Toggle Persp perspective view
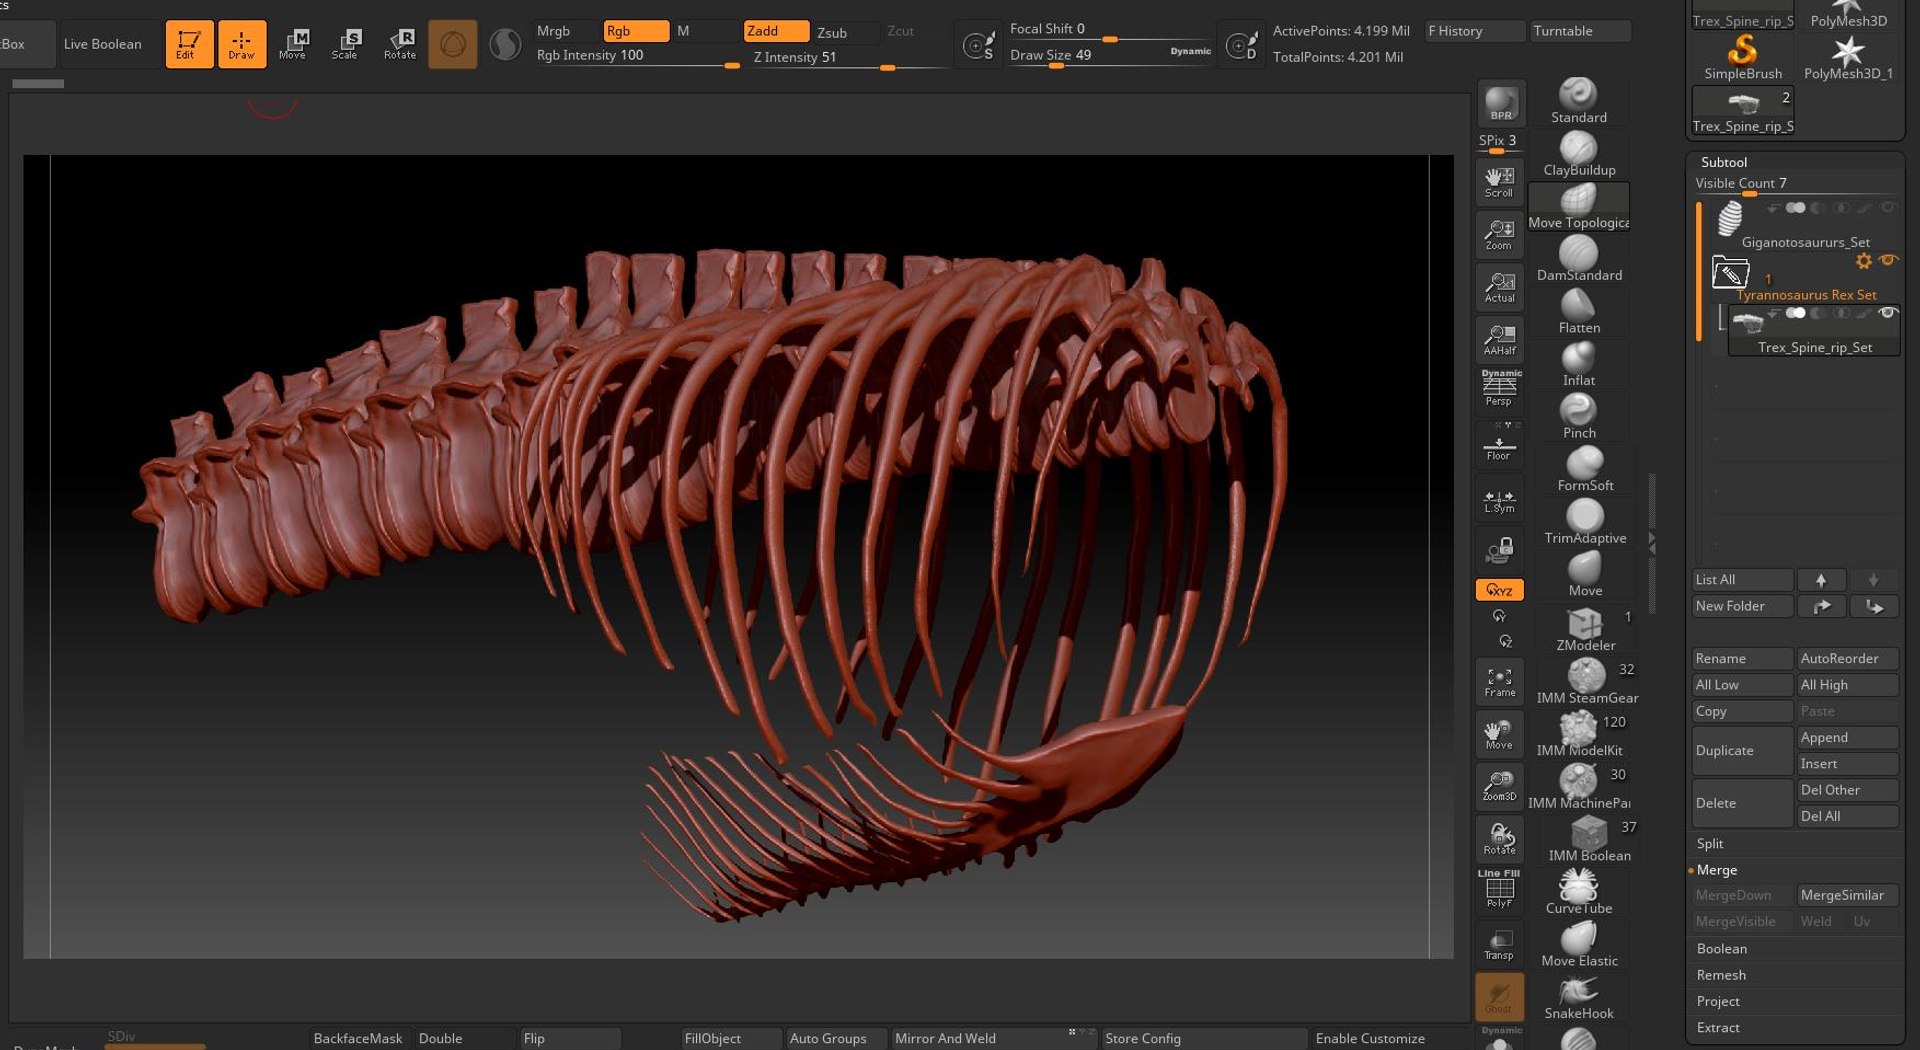This screenshot has height=1050, width=1920. pyautogui.click(x=1500, y=389)
